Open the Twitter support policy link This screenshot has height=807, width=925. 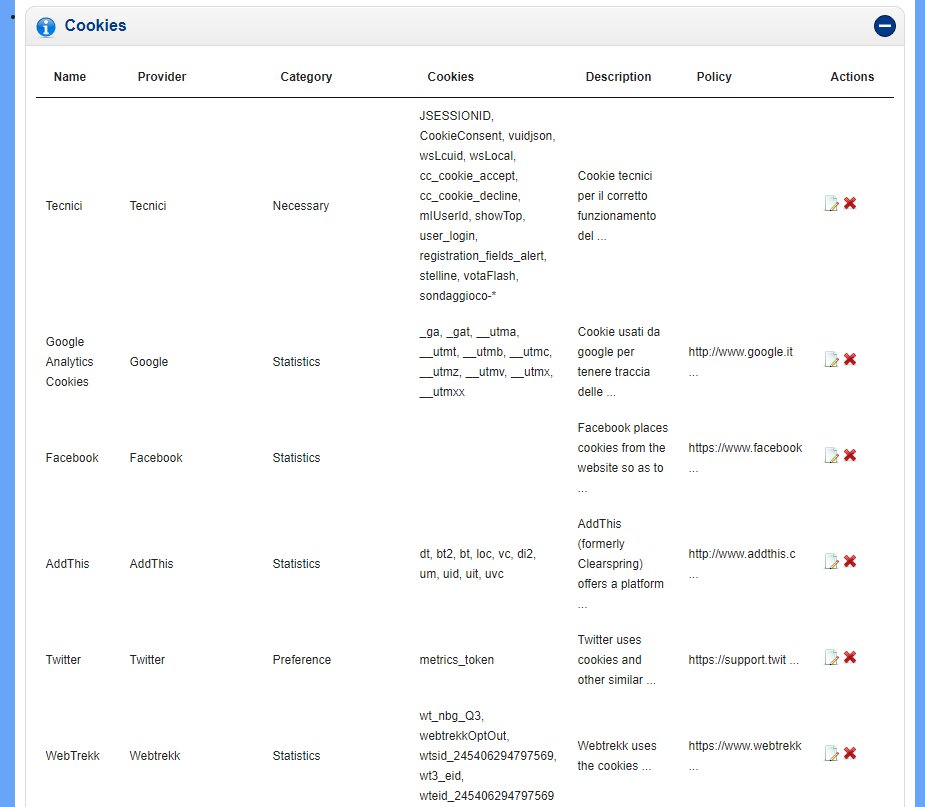743,660
